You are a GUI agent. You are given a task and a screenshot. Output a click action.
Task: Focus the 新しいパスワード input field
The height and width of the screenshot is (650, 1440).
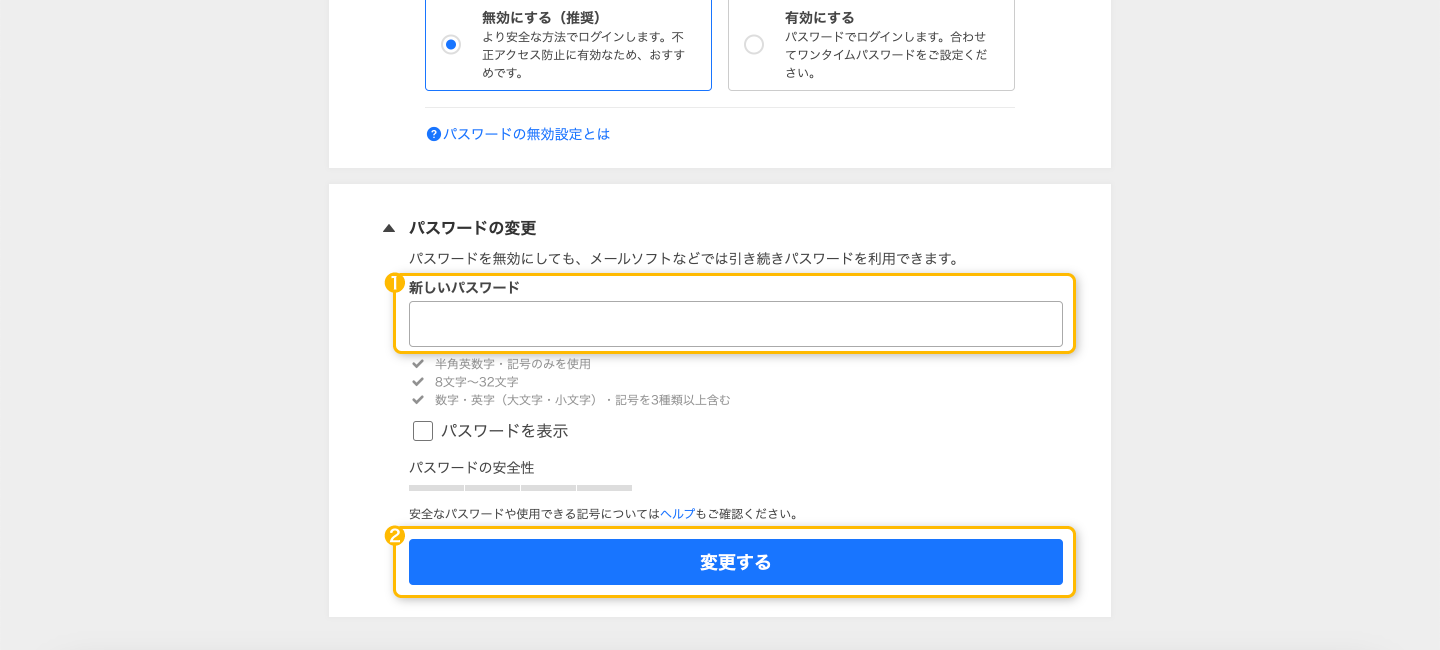point(736,324)
